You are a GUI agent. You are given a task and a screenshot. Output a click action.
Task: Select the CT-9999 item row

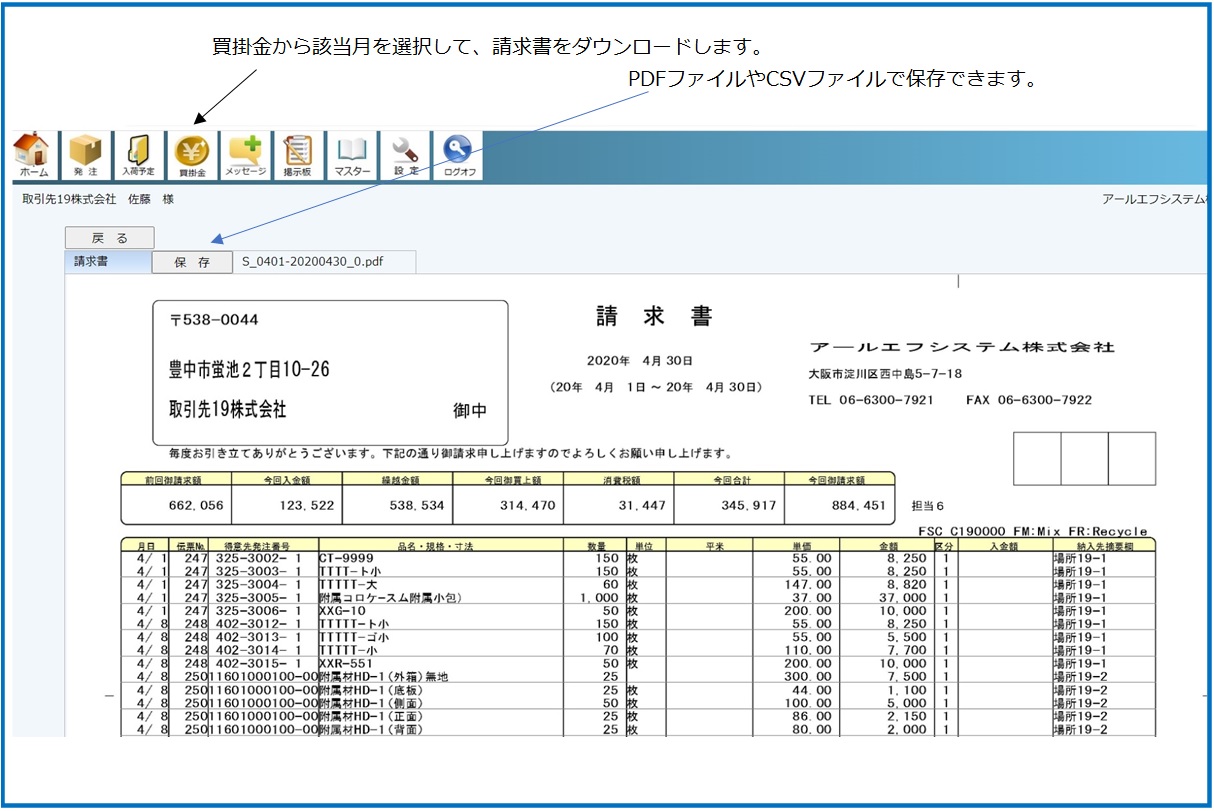(x=347, y=557)
